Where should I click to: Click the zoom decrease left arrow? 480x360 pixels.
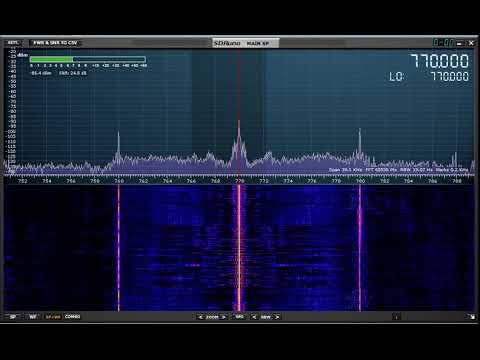point(200,317)
